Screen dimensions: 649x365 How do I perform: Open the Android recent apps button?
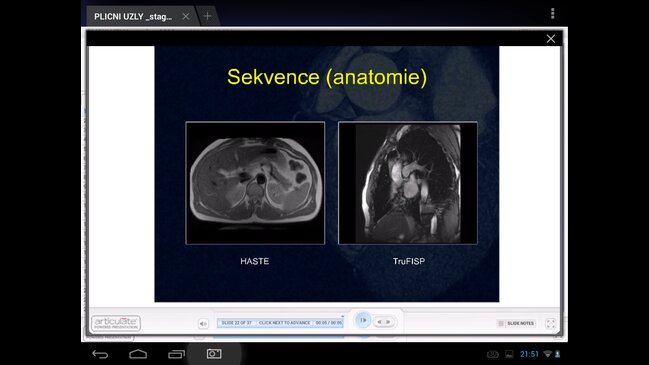click(x=176, y=354)
